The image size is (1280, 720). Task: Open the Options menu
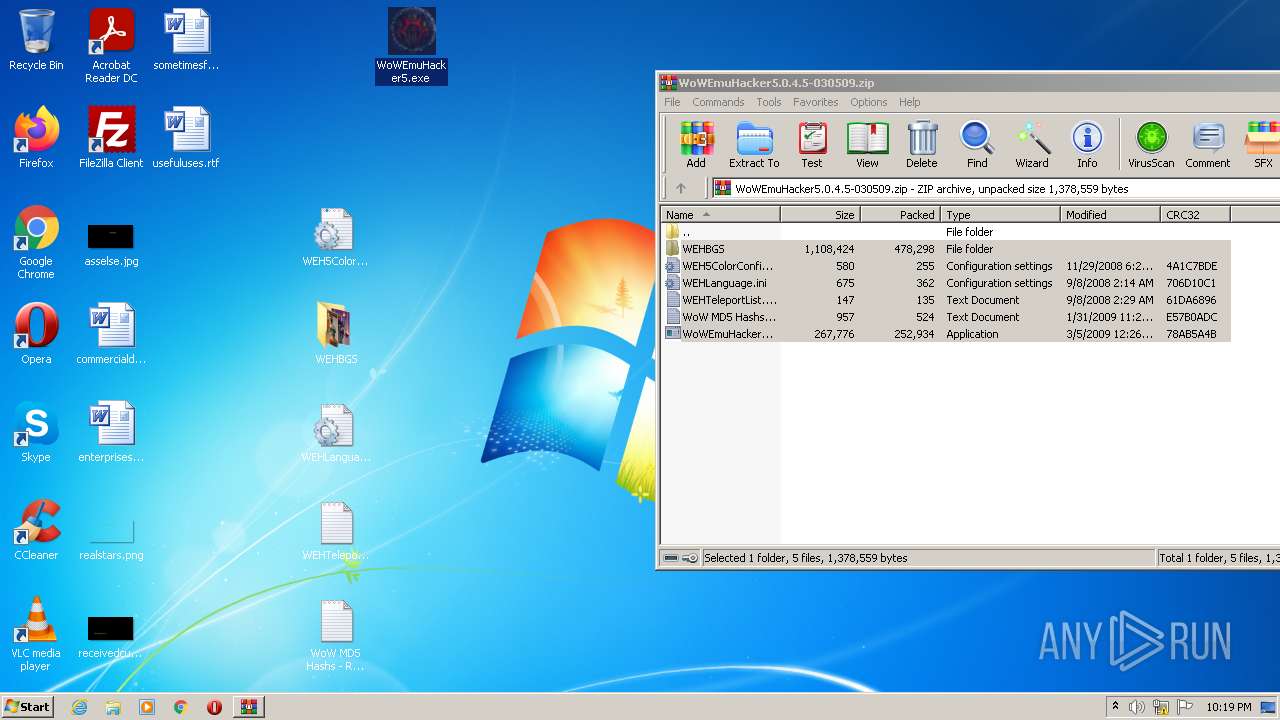tap(869, 102)
